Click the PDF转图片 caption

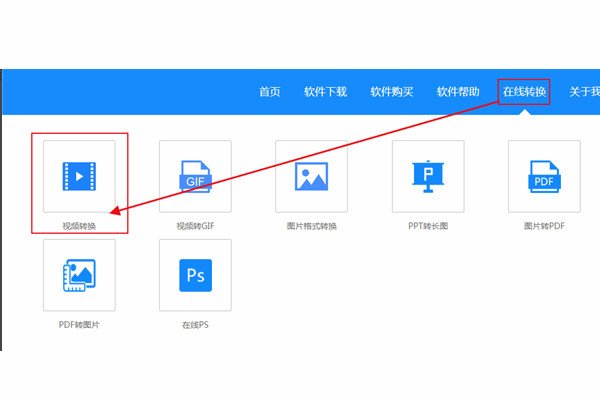pos(79,325)
